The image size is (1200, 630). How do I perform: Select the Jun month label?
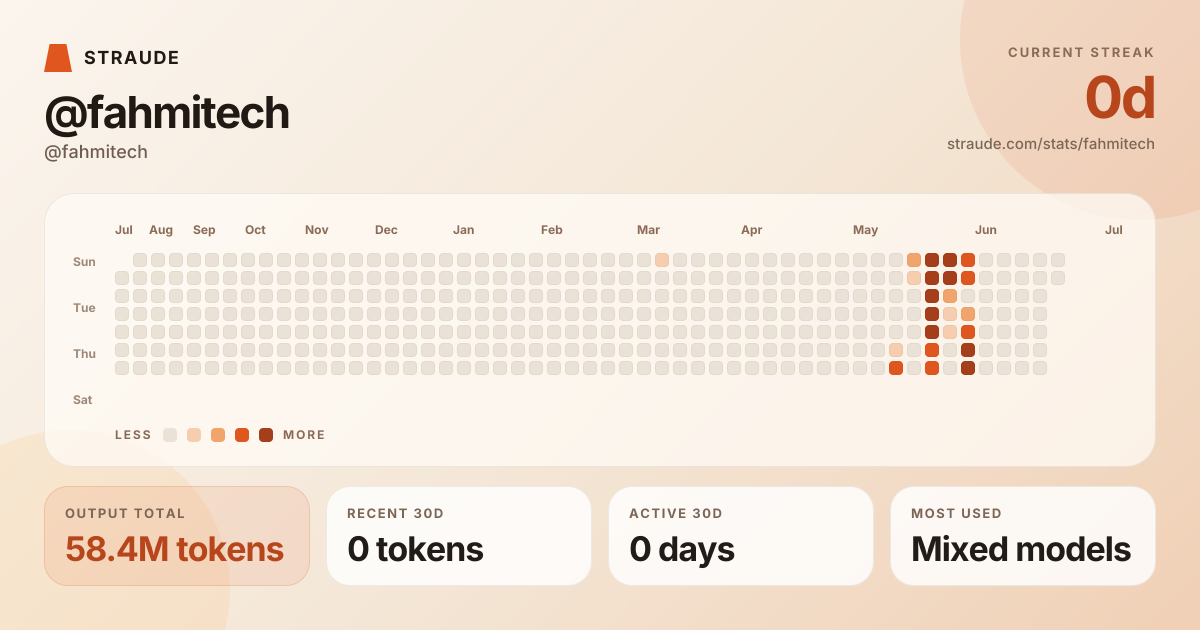[x=986, y=230]
